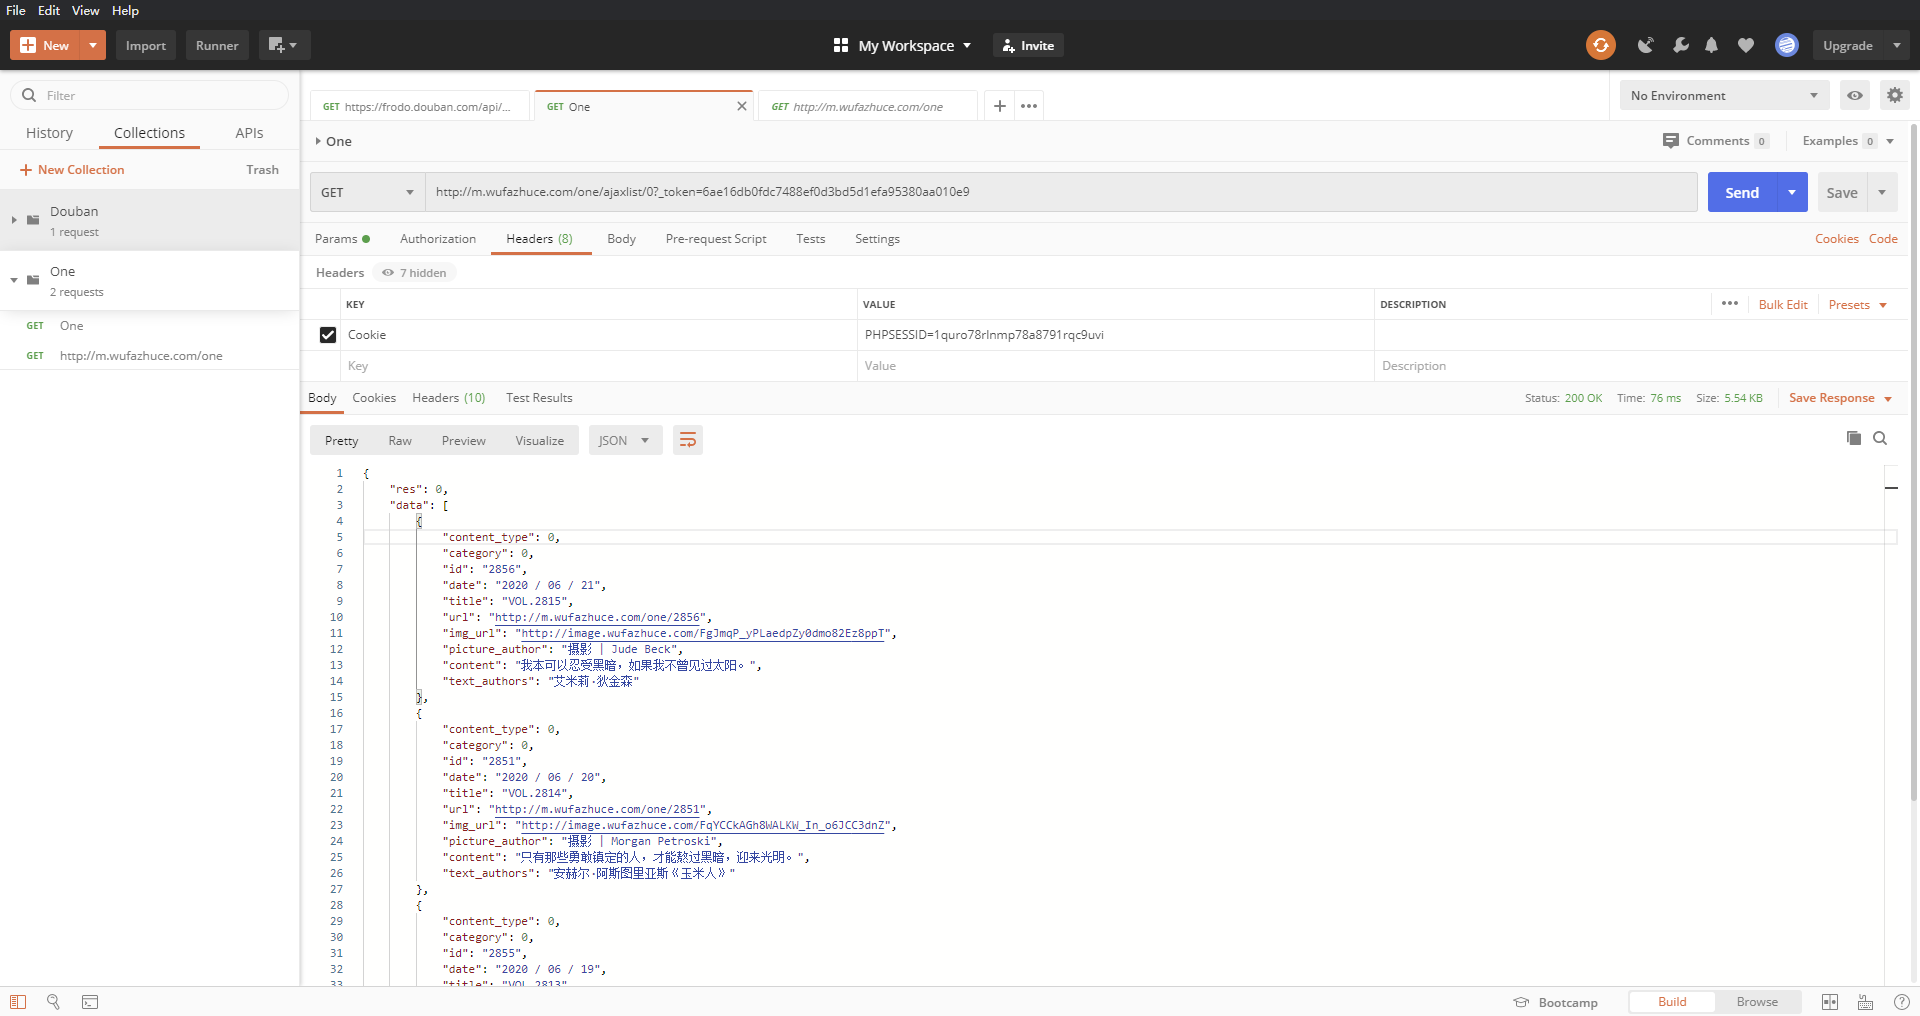Click the Runner button
The height and width of the screenshot is (1016, 1920).
(217, 45)
